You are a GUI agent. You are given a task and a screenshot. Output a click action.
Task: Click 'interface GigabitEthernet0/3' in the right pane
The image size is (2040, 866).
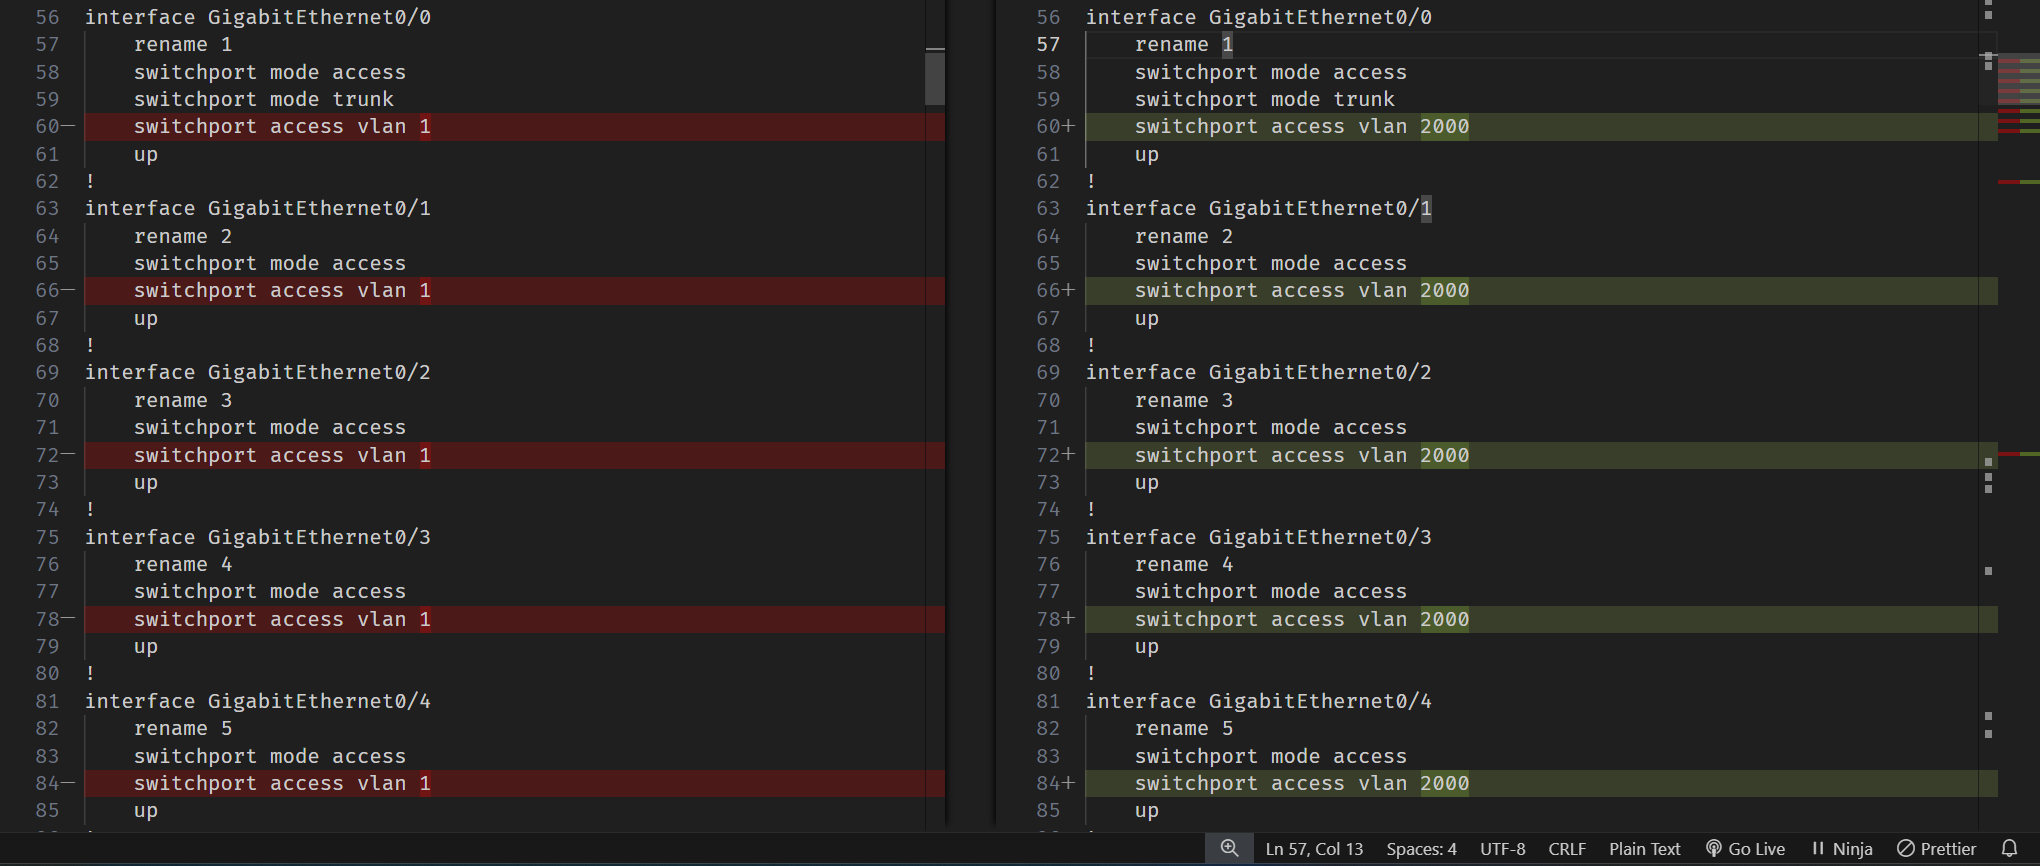(x=1258, y=537)
